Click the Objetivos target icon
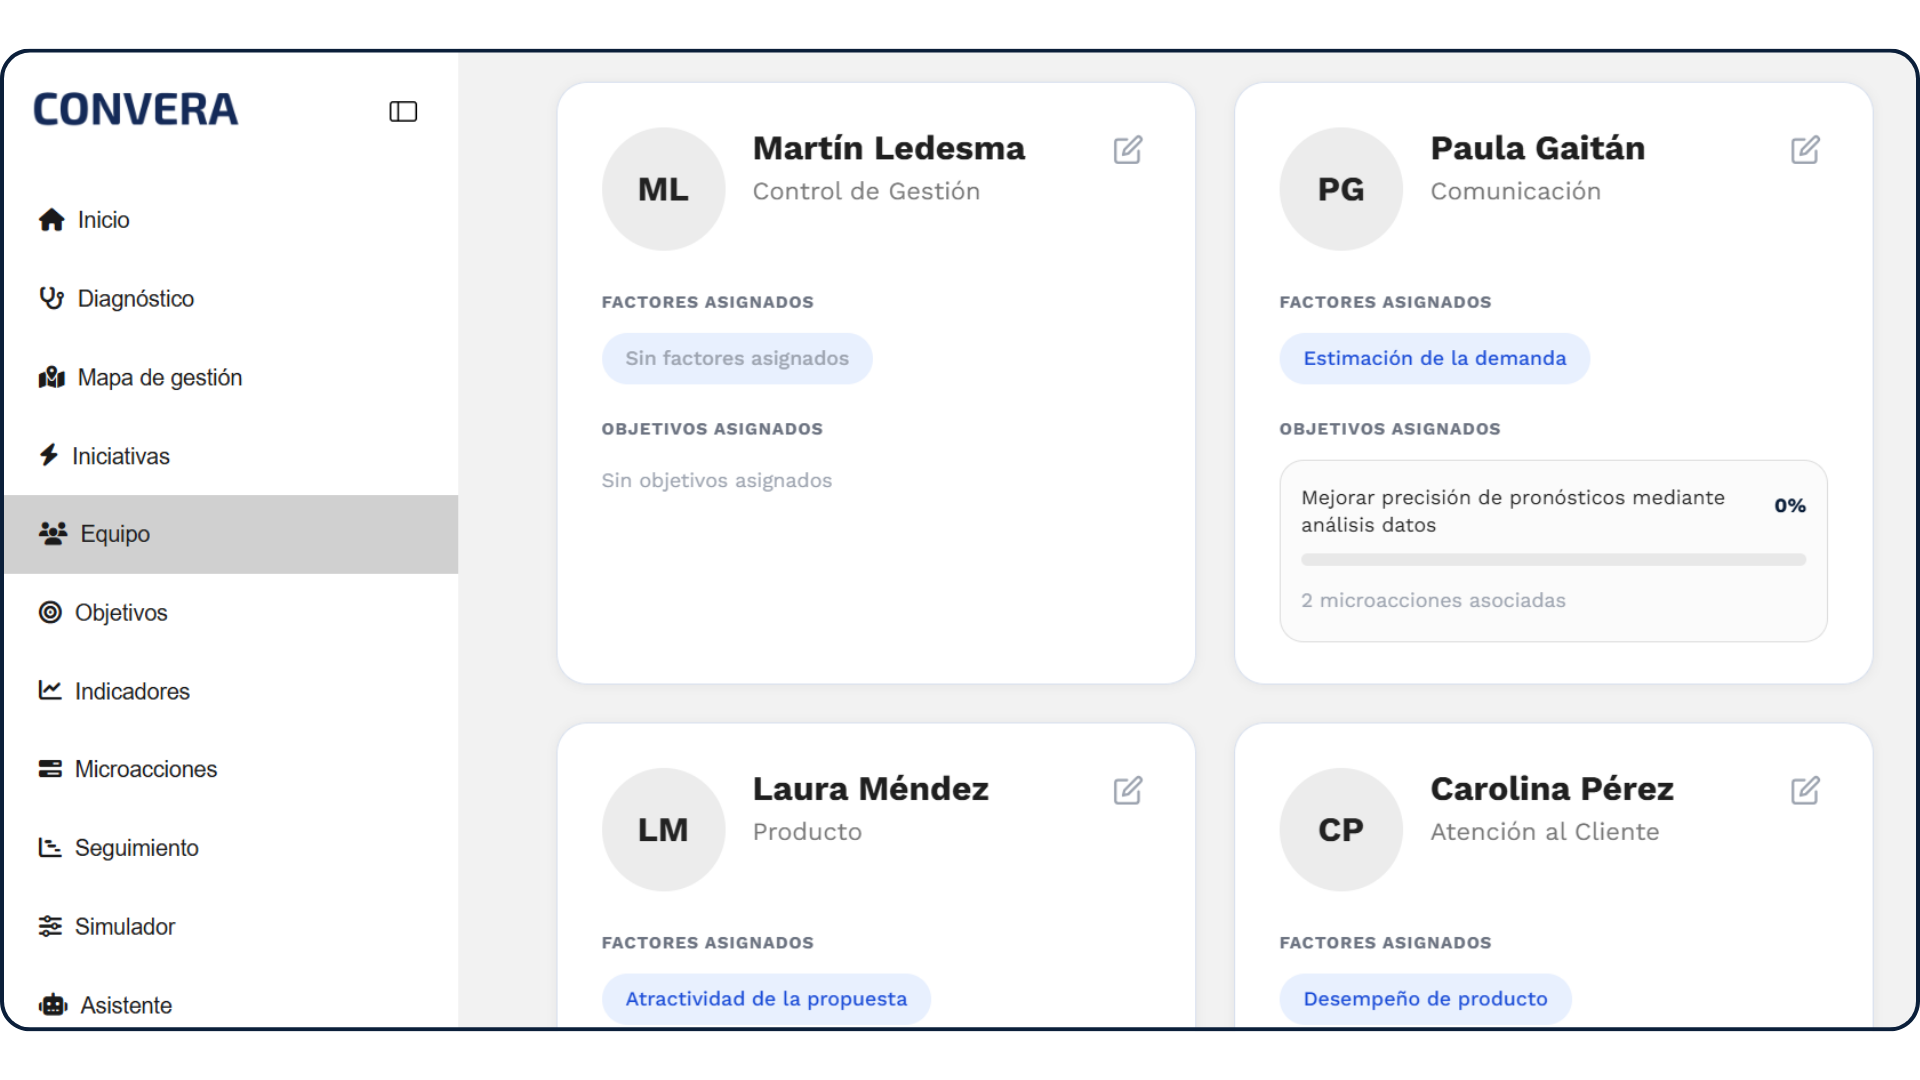This screenshot has width=1920, height=1080. (50, 612)
